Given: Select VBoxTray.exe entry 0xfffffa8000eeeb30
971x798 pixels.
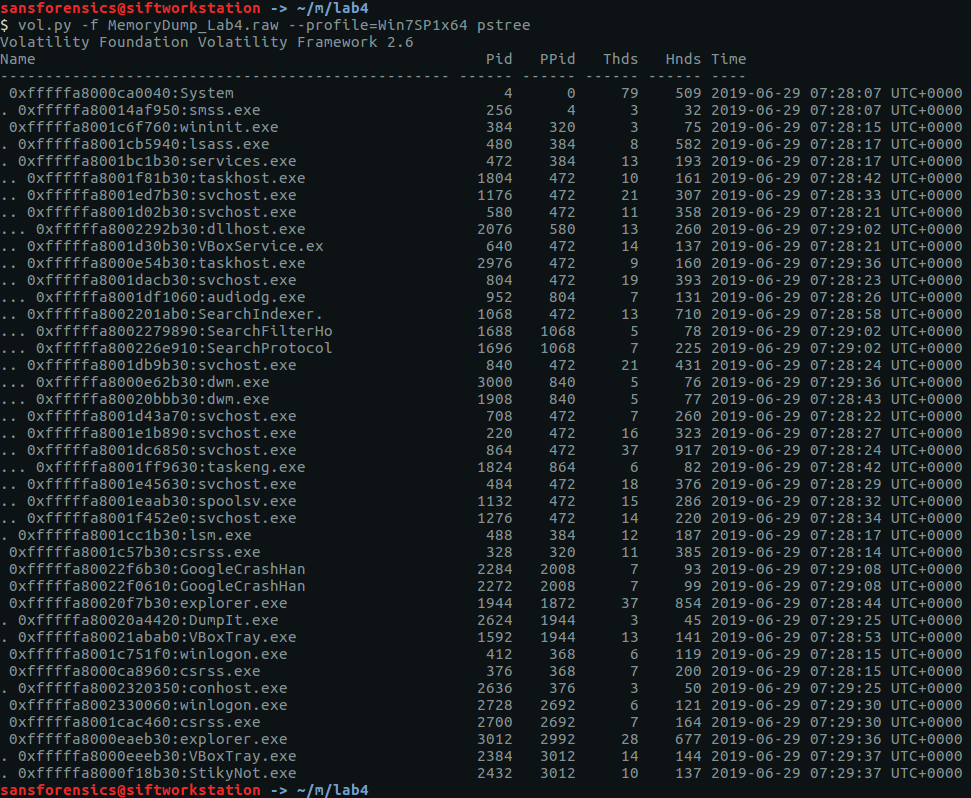Looking at the screenshot, I should (x=157, y=757).
